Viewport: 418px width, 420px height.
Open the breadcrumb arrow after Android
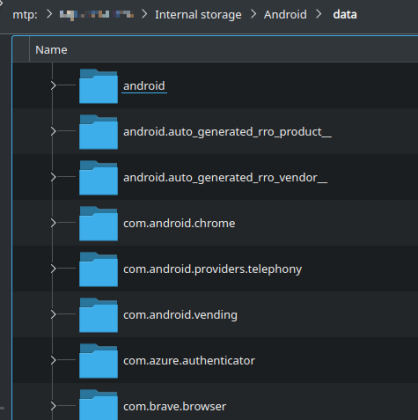tap(319, 14)
